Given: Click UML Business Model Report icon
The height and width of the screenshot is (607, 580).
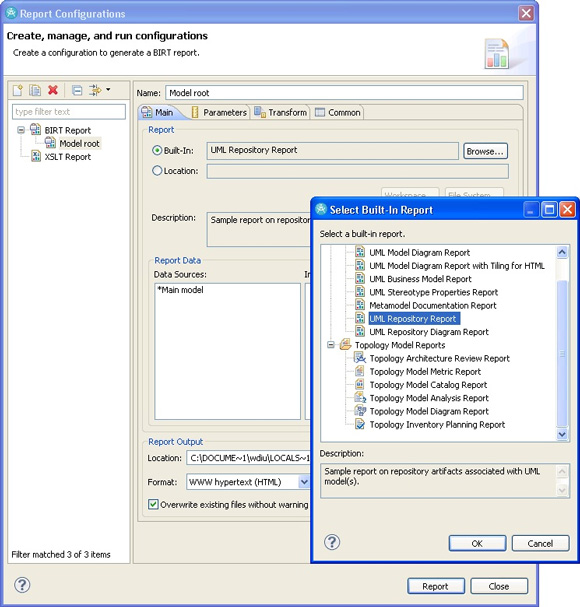Looking at the screenshot, I should [x=360, y=278].
